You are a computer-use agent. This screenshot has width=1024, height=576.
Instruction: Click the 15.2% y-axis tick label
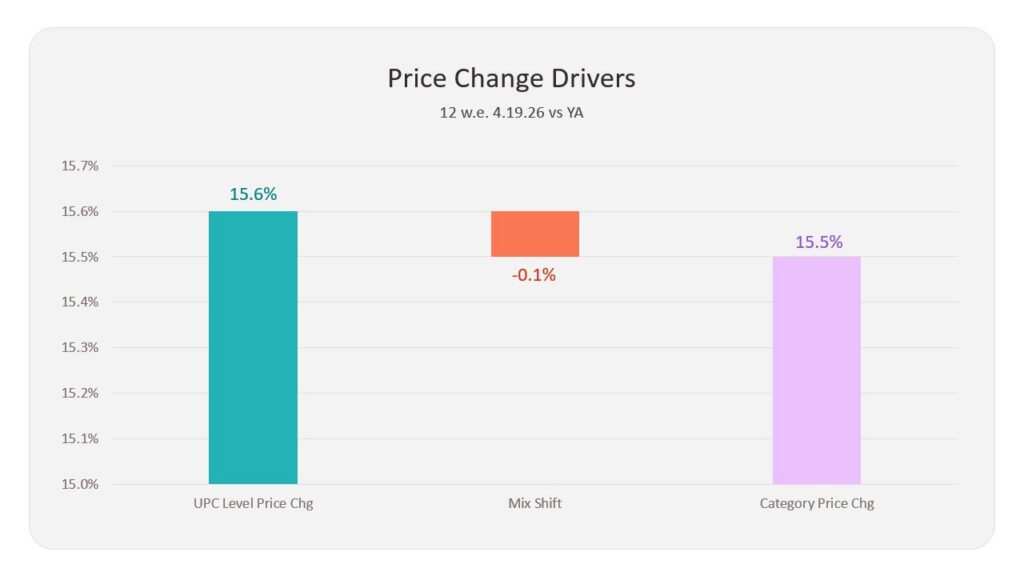click(x=80, y=393)
